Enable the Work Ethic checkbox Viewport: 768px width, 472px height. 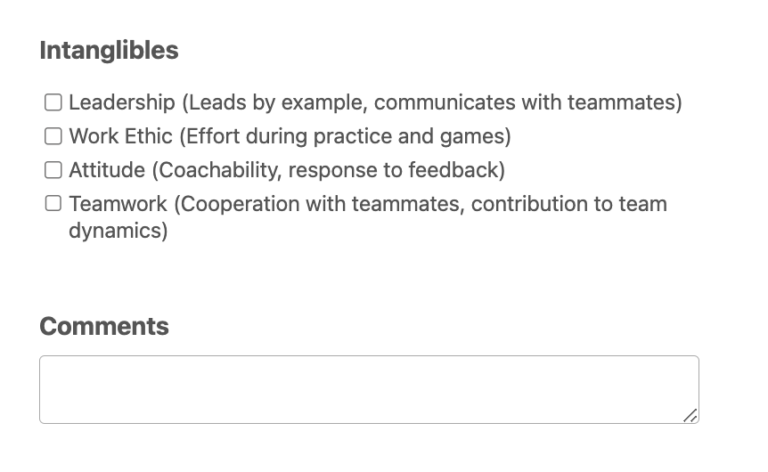point(52,136)
